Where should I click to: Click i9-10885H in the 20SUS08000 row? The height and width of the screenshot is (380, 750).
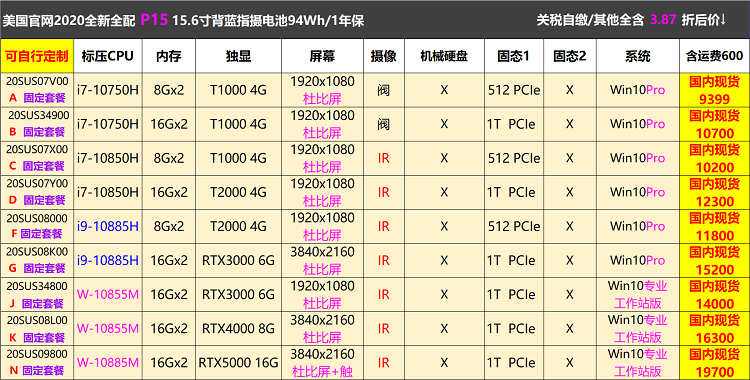point(108,226)
